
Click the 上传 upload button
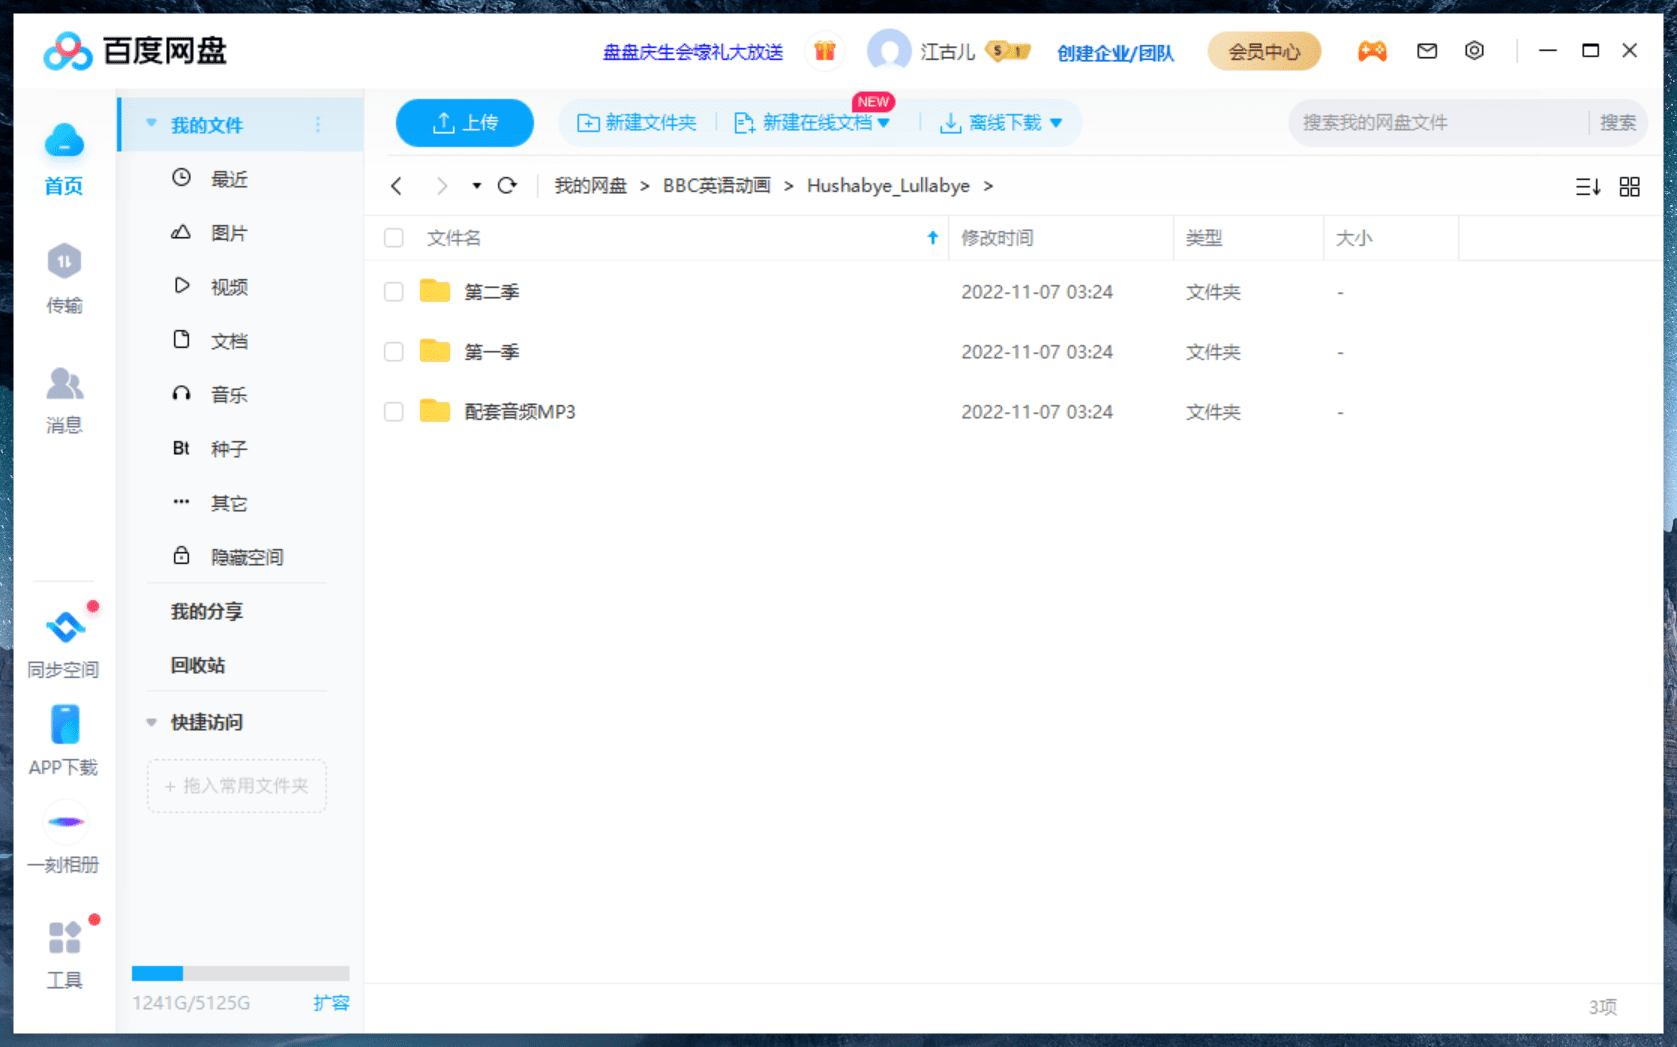(x=465, y=123)
